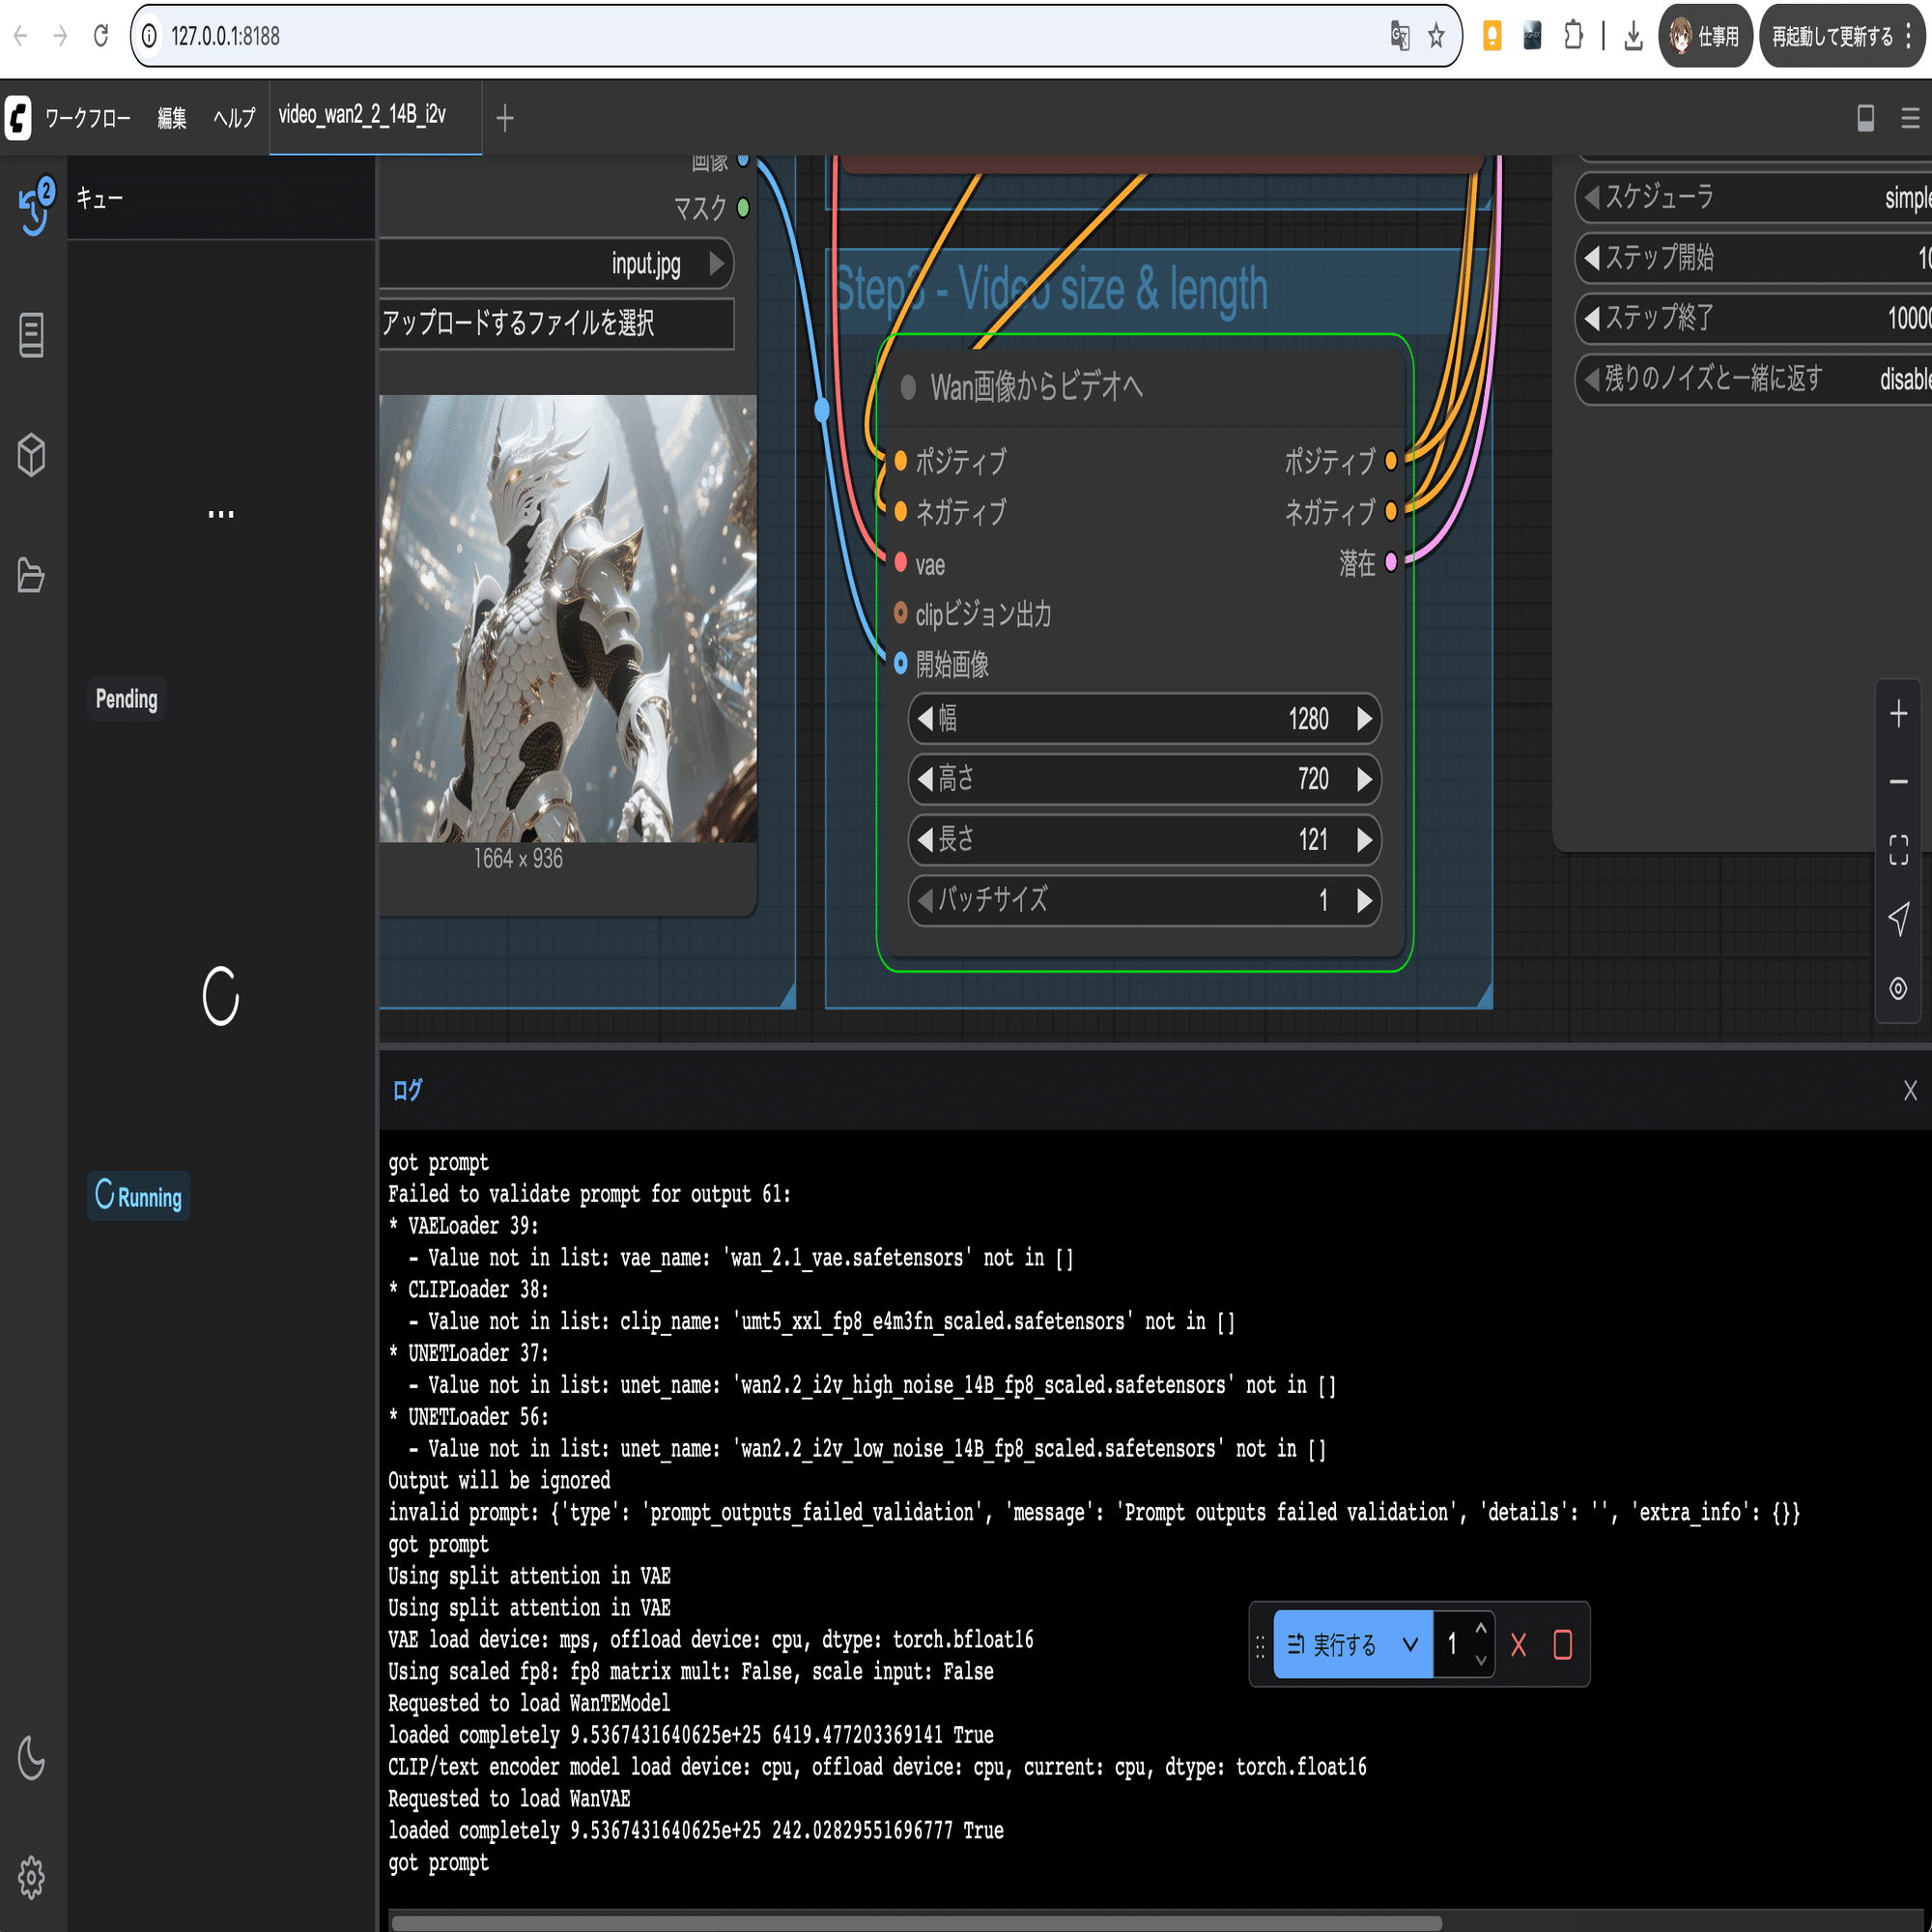
Task: Click アップロードするファイルを選択 upload button
Action: click(x=556, y=323)
